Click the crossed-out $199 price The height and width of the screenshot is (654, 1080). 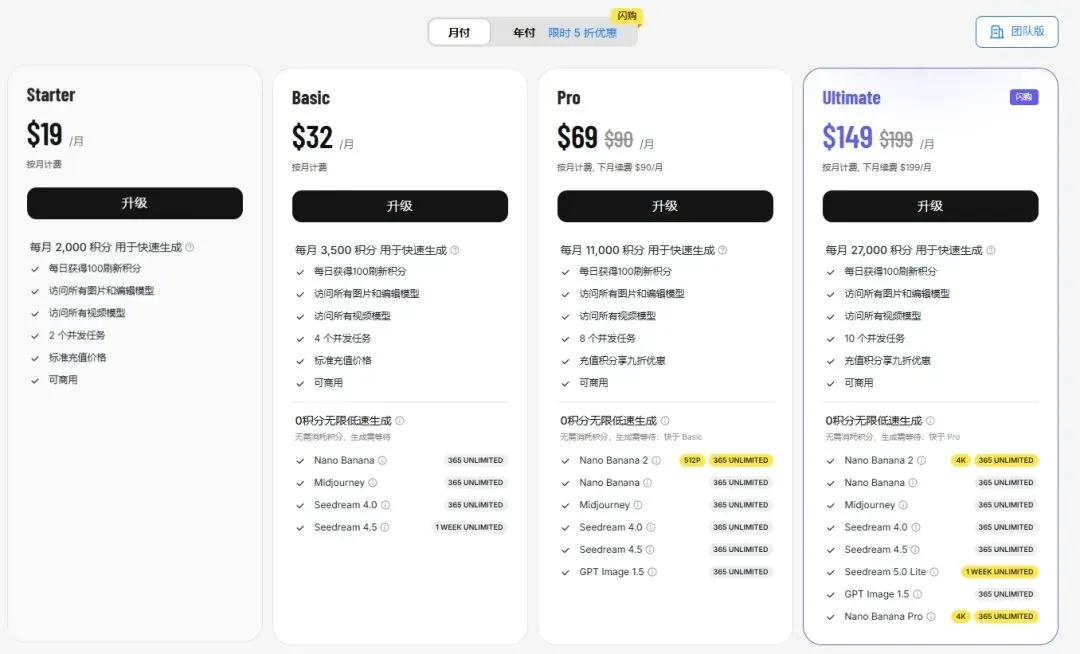click(x=896, y=140)
